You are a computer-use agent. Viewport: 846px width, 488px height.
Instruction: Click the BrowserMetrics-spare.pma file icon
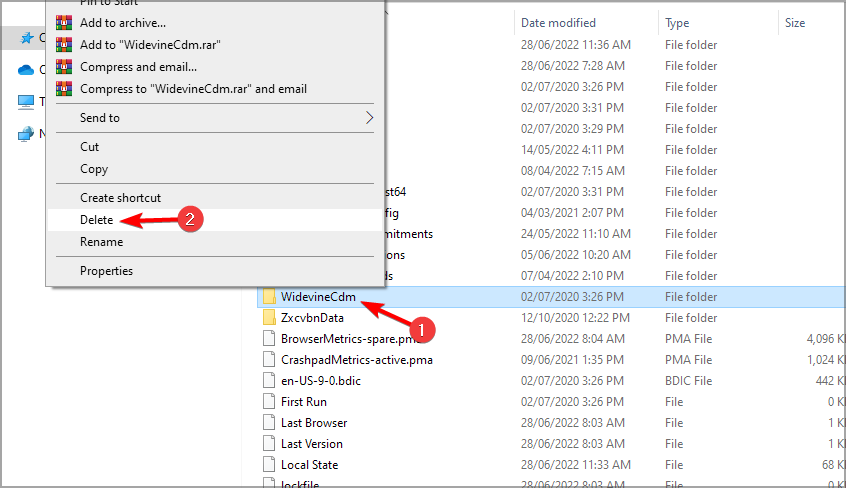[269, 338]
